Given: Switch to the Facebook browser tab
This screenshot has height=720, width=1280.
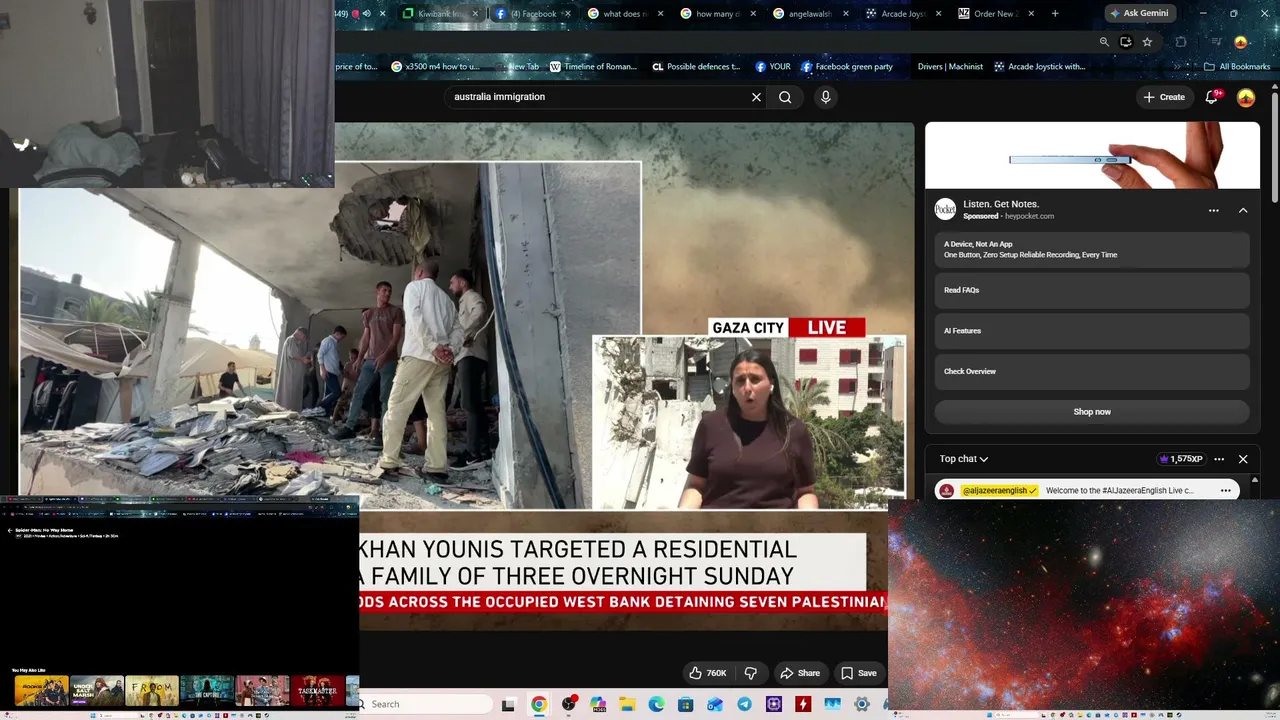Looking at the screenshot, I should coord(532,14).
